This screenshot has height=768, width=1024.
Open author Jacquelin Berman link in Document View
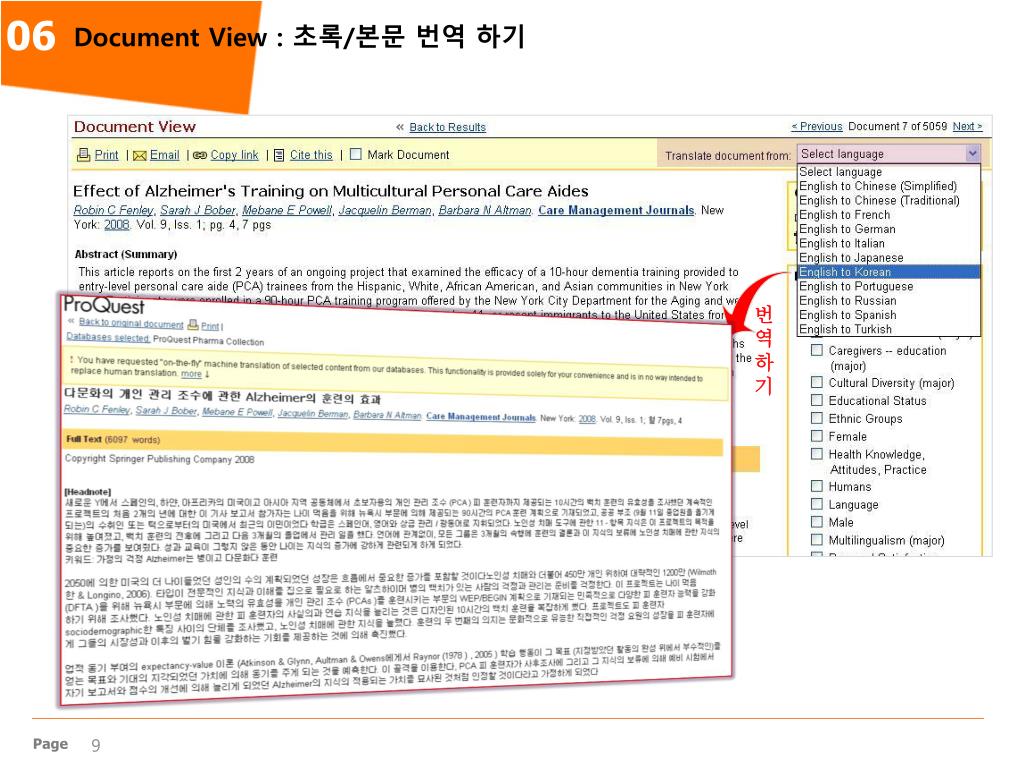tap(385, 210)
